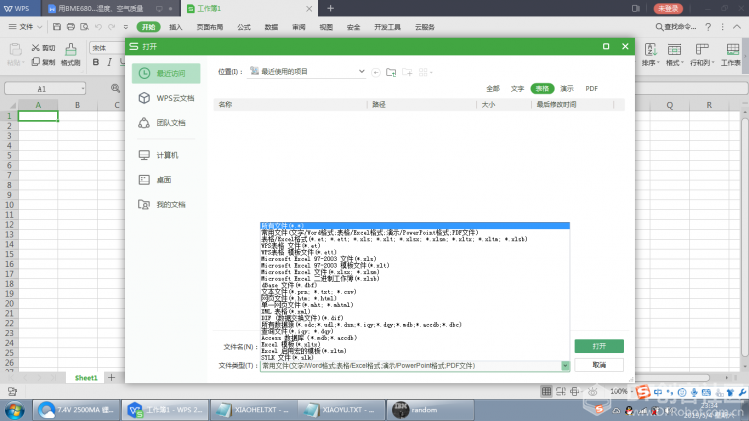Click the new folder icon in dialog
This screenshot has width=749, height=421.
click(x=407, y=72)
